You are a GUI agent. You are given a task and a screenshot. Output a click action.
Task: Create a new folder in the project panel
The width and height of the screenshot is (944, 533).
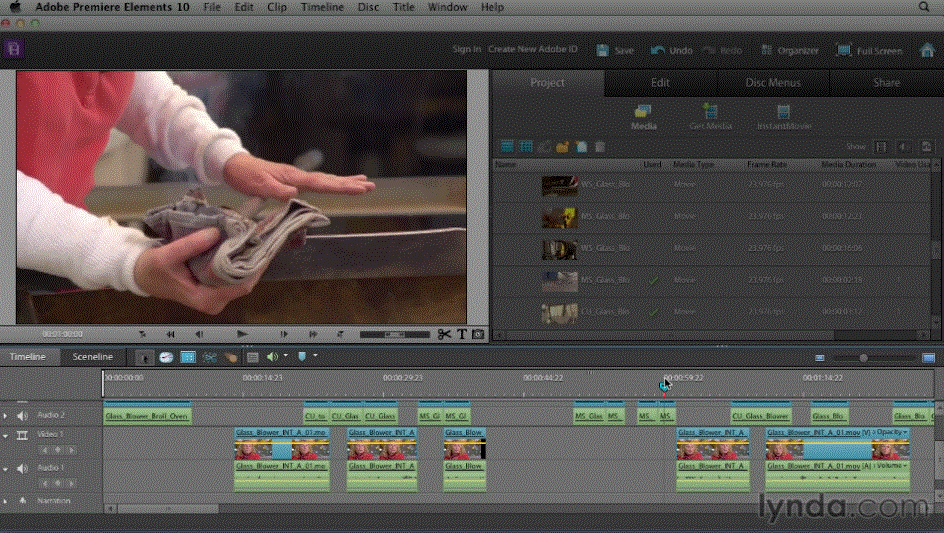(562, 147)
